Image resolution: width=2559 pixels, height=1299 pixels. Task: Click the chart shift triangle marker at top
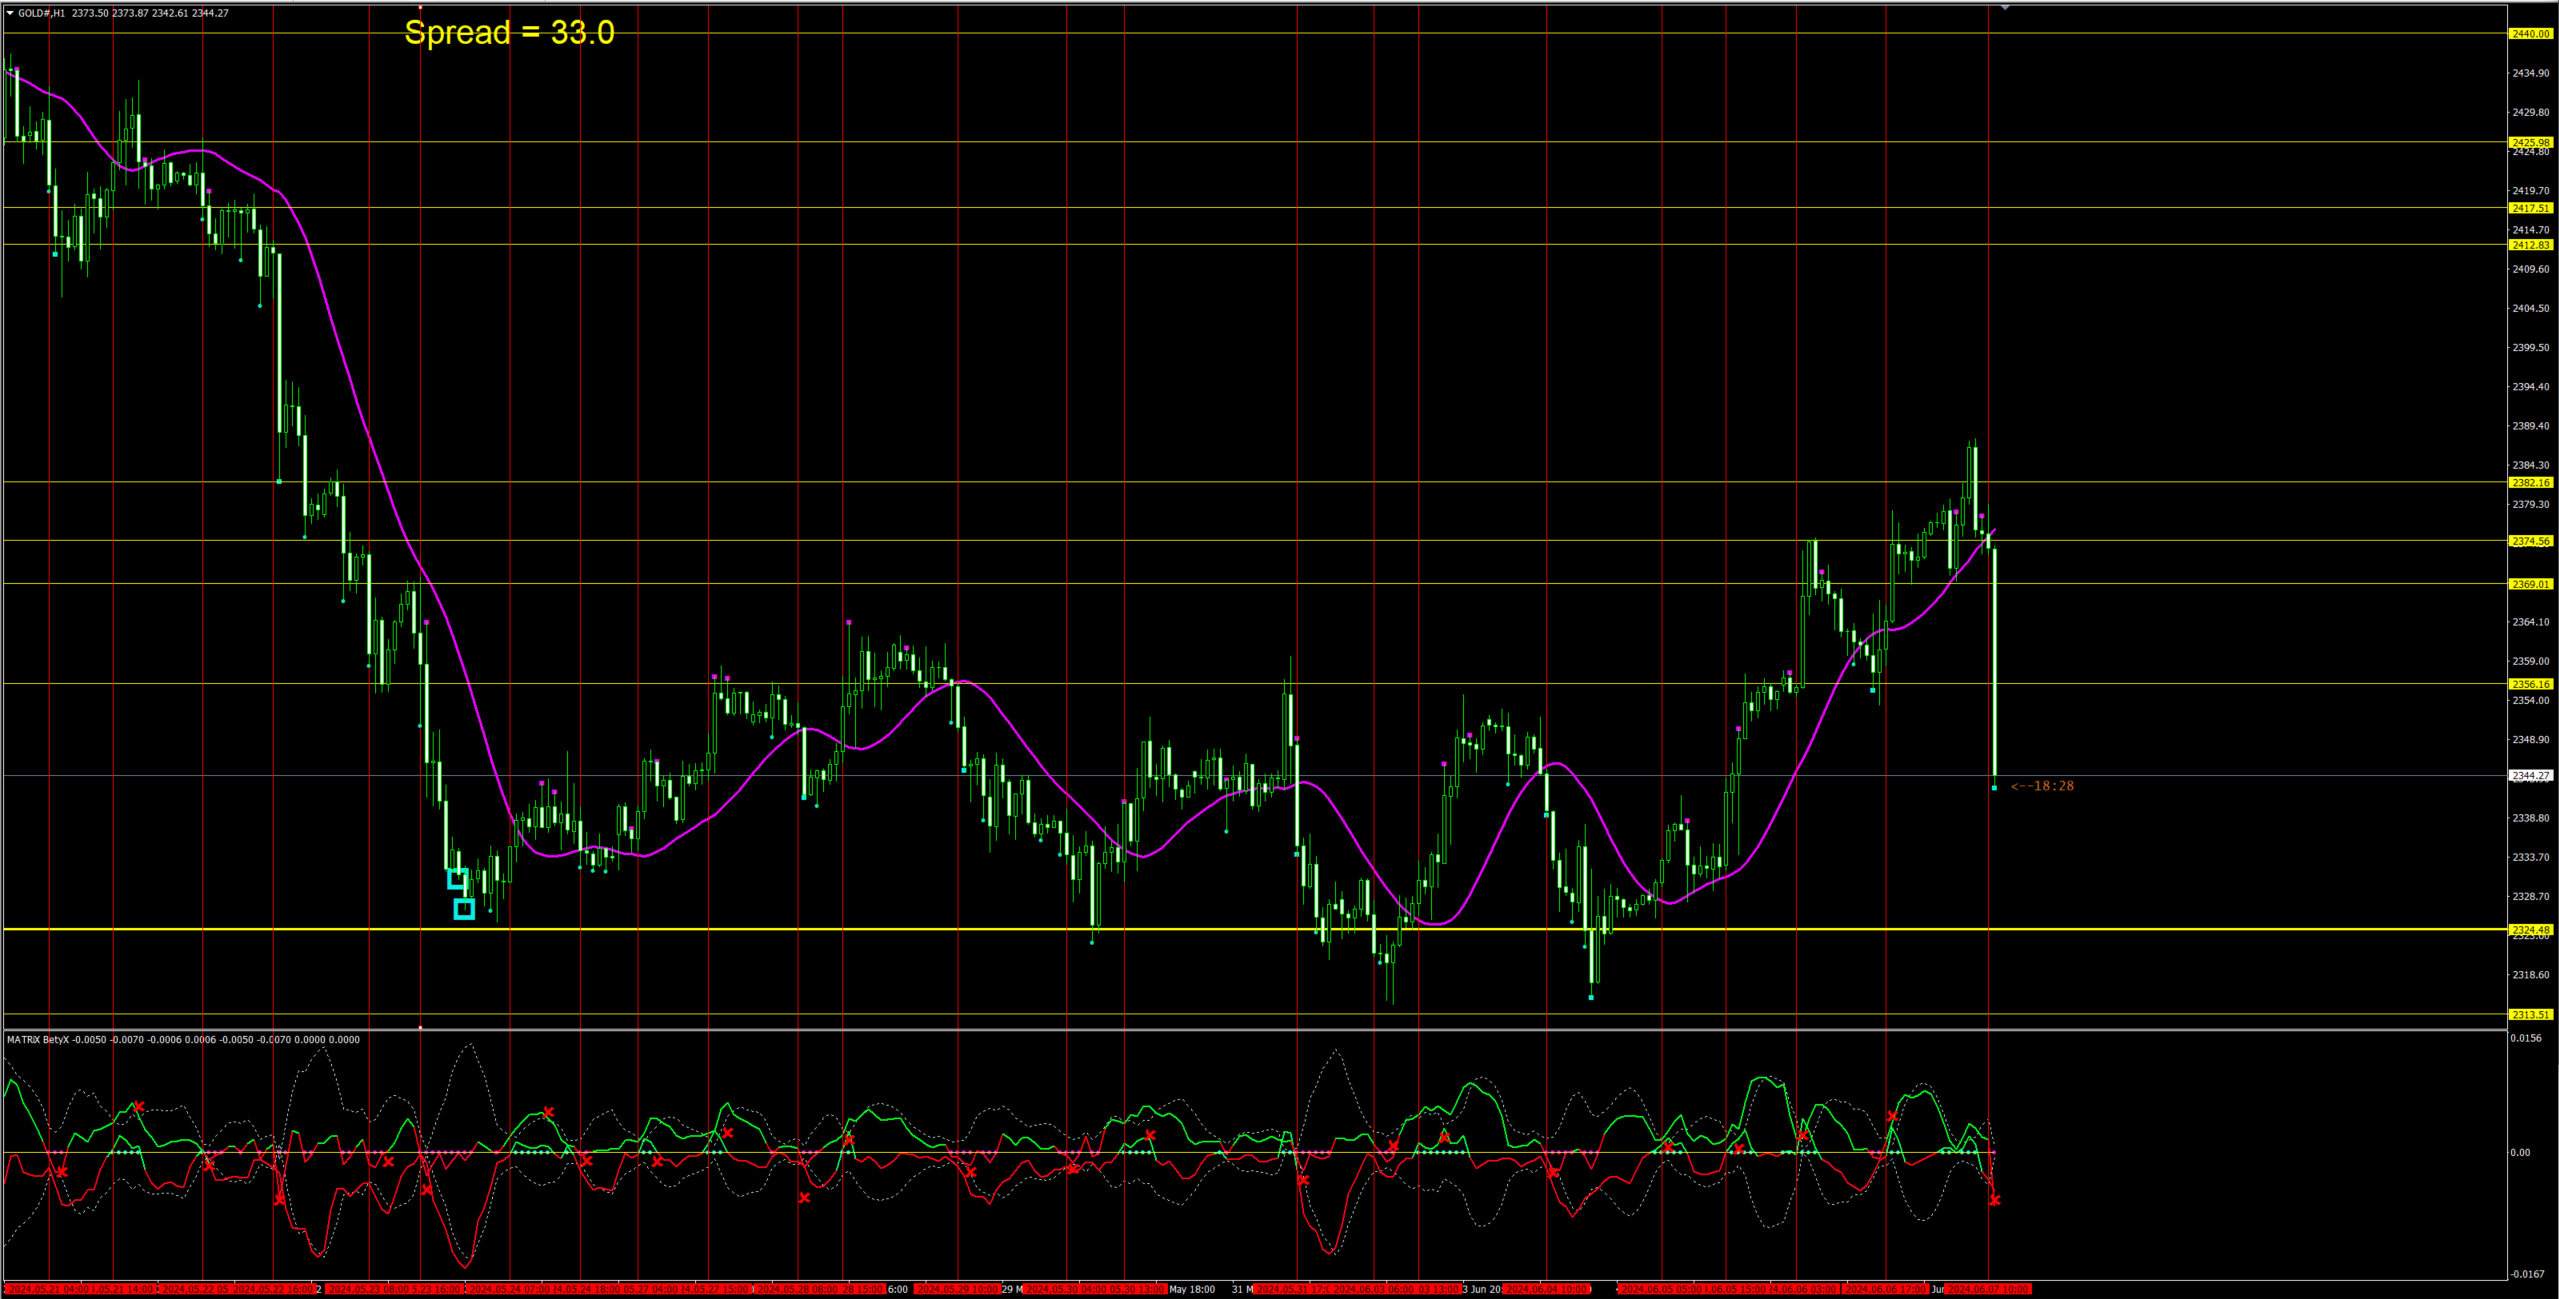(2005, 7)
